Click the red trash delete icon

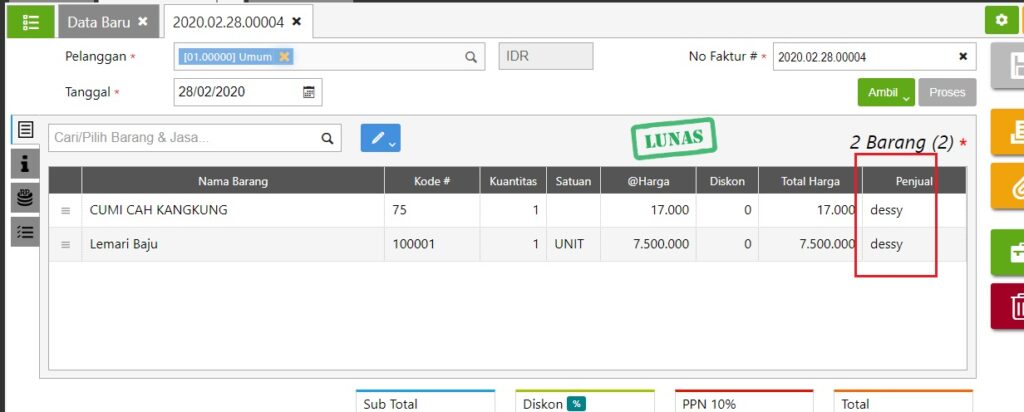[1012, 306]
